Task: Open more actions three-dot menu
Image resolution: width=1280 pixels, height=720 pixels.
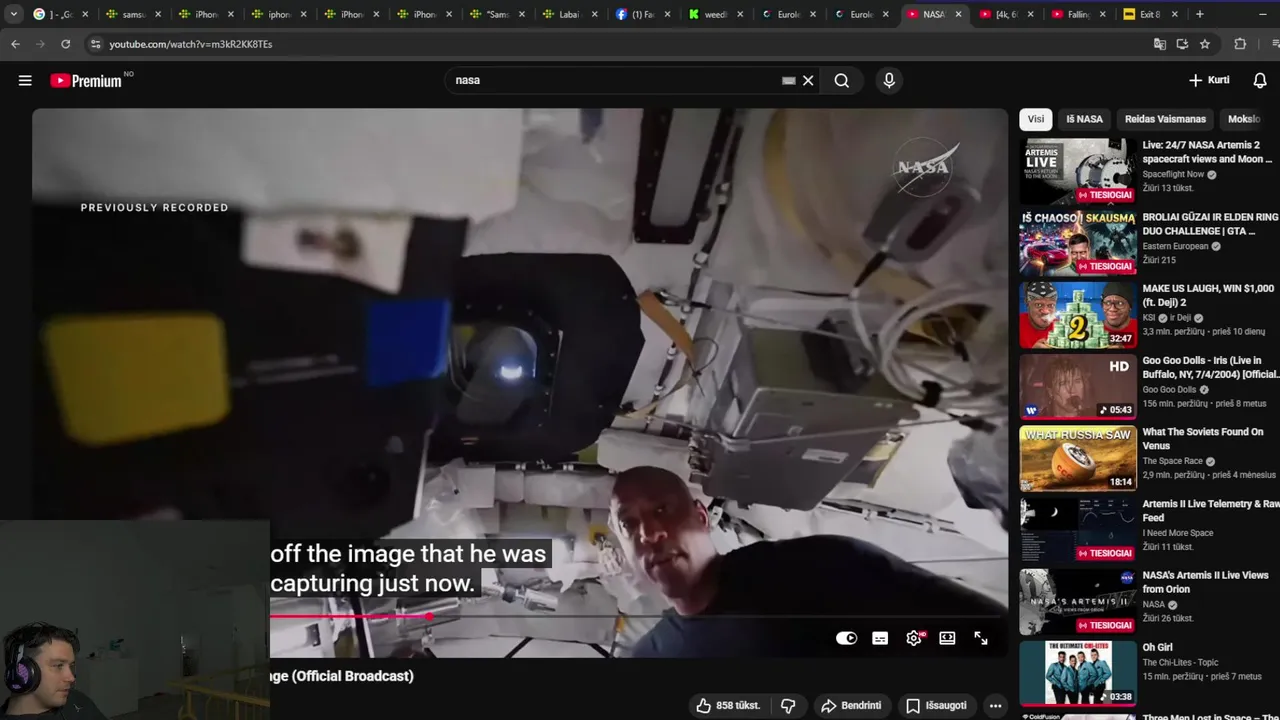Action: point(995,706)
